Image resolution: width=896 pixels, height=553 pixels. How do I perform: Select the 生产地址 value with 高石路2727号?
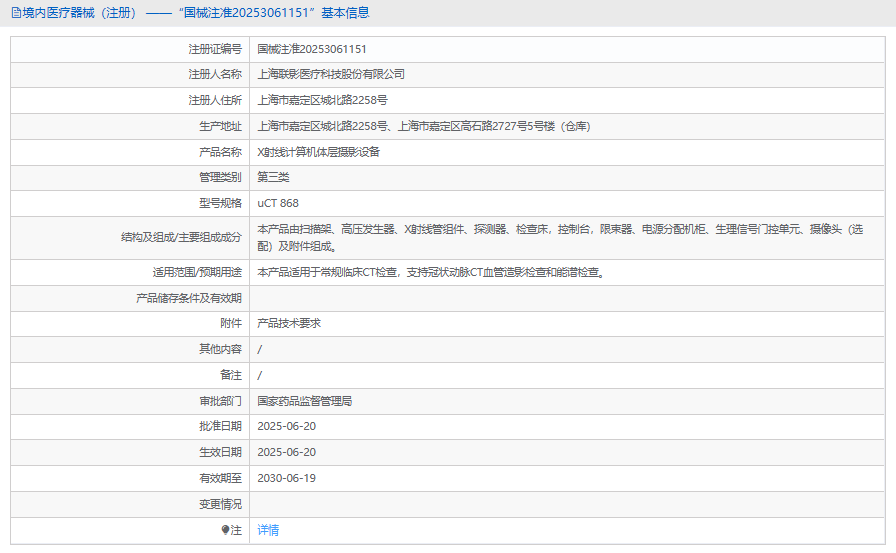424,126
